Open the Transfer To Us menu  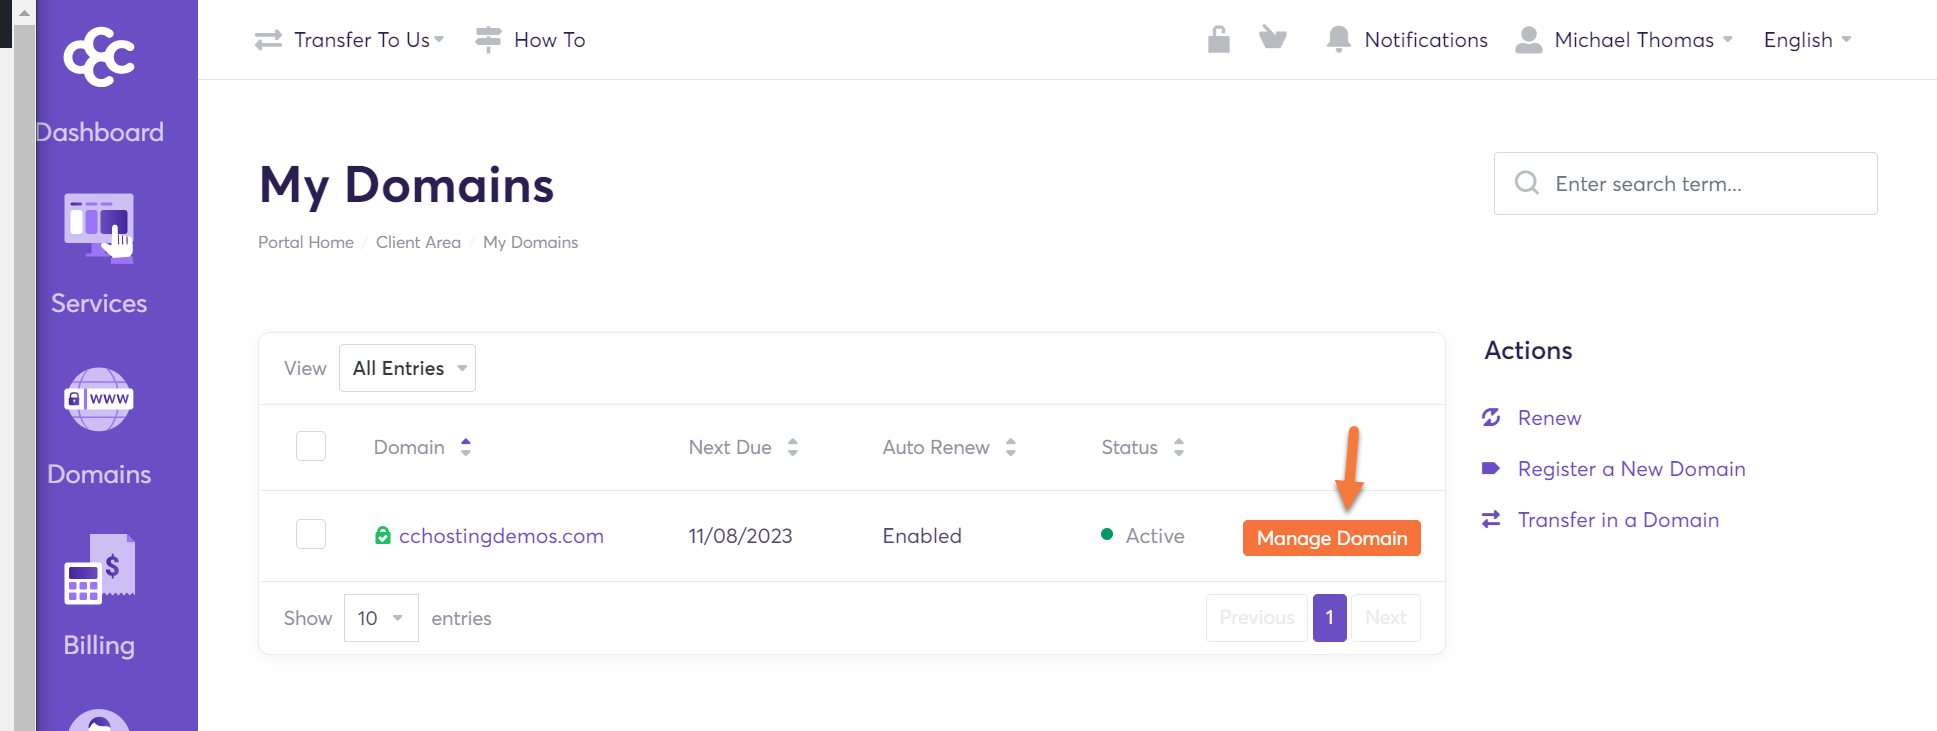tap(350, 40)
